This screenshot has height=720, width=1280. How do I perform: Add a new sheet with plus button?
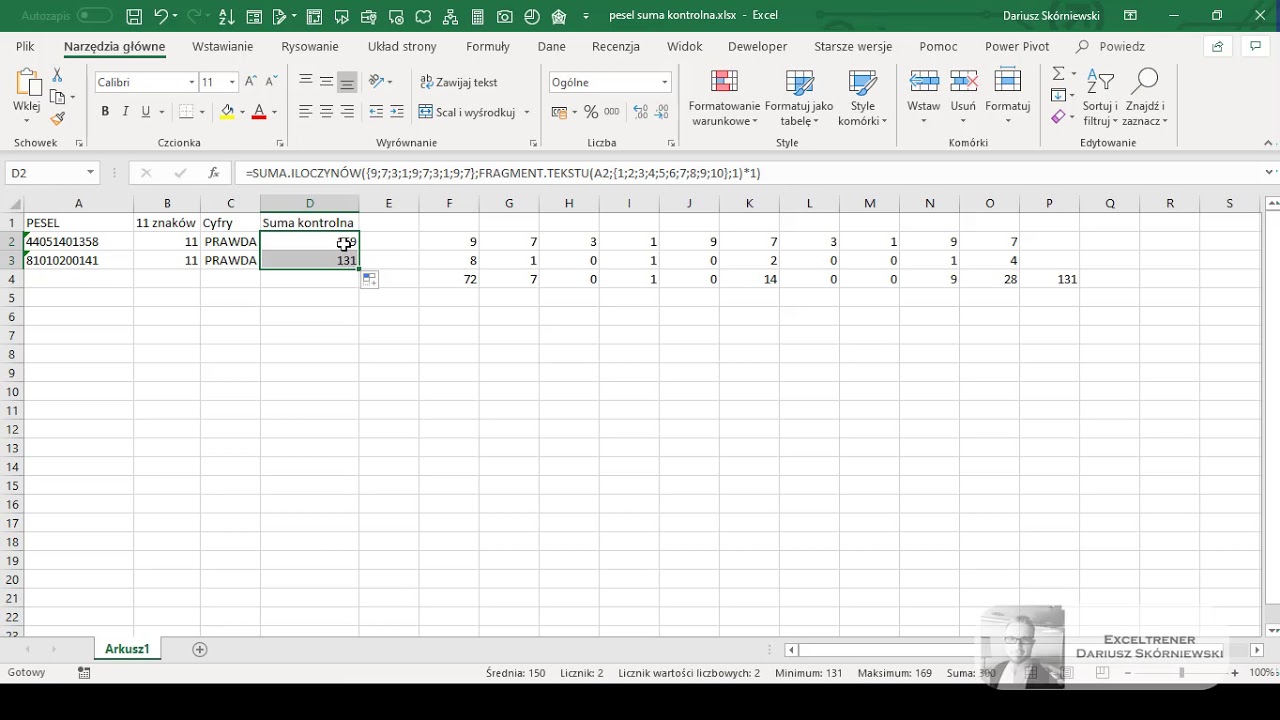[x=199, y=649]
